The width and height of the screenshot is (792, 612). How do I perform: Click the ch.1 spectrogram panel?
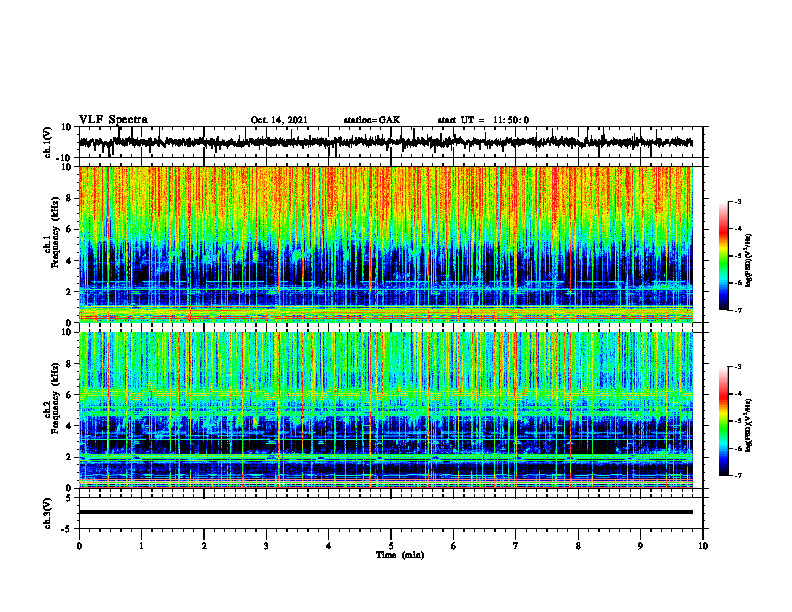tap(385, 244)
